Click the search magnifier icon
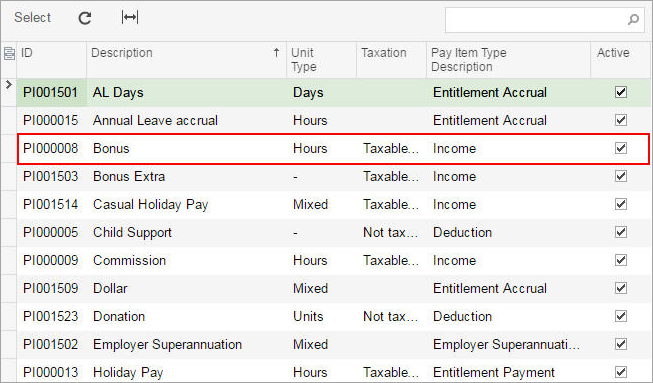Screen dimensions: 653x383 click(x=633, y=19)
